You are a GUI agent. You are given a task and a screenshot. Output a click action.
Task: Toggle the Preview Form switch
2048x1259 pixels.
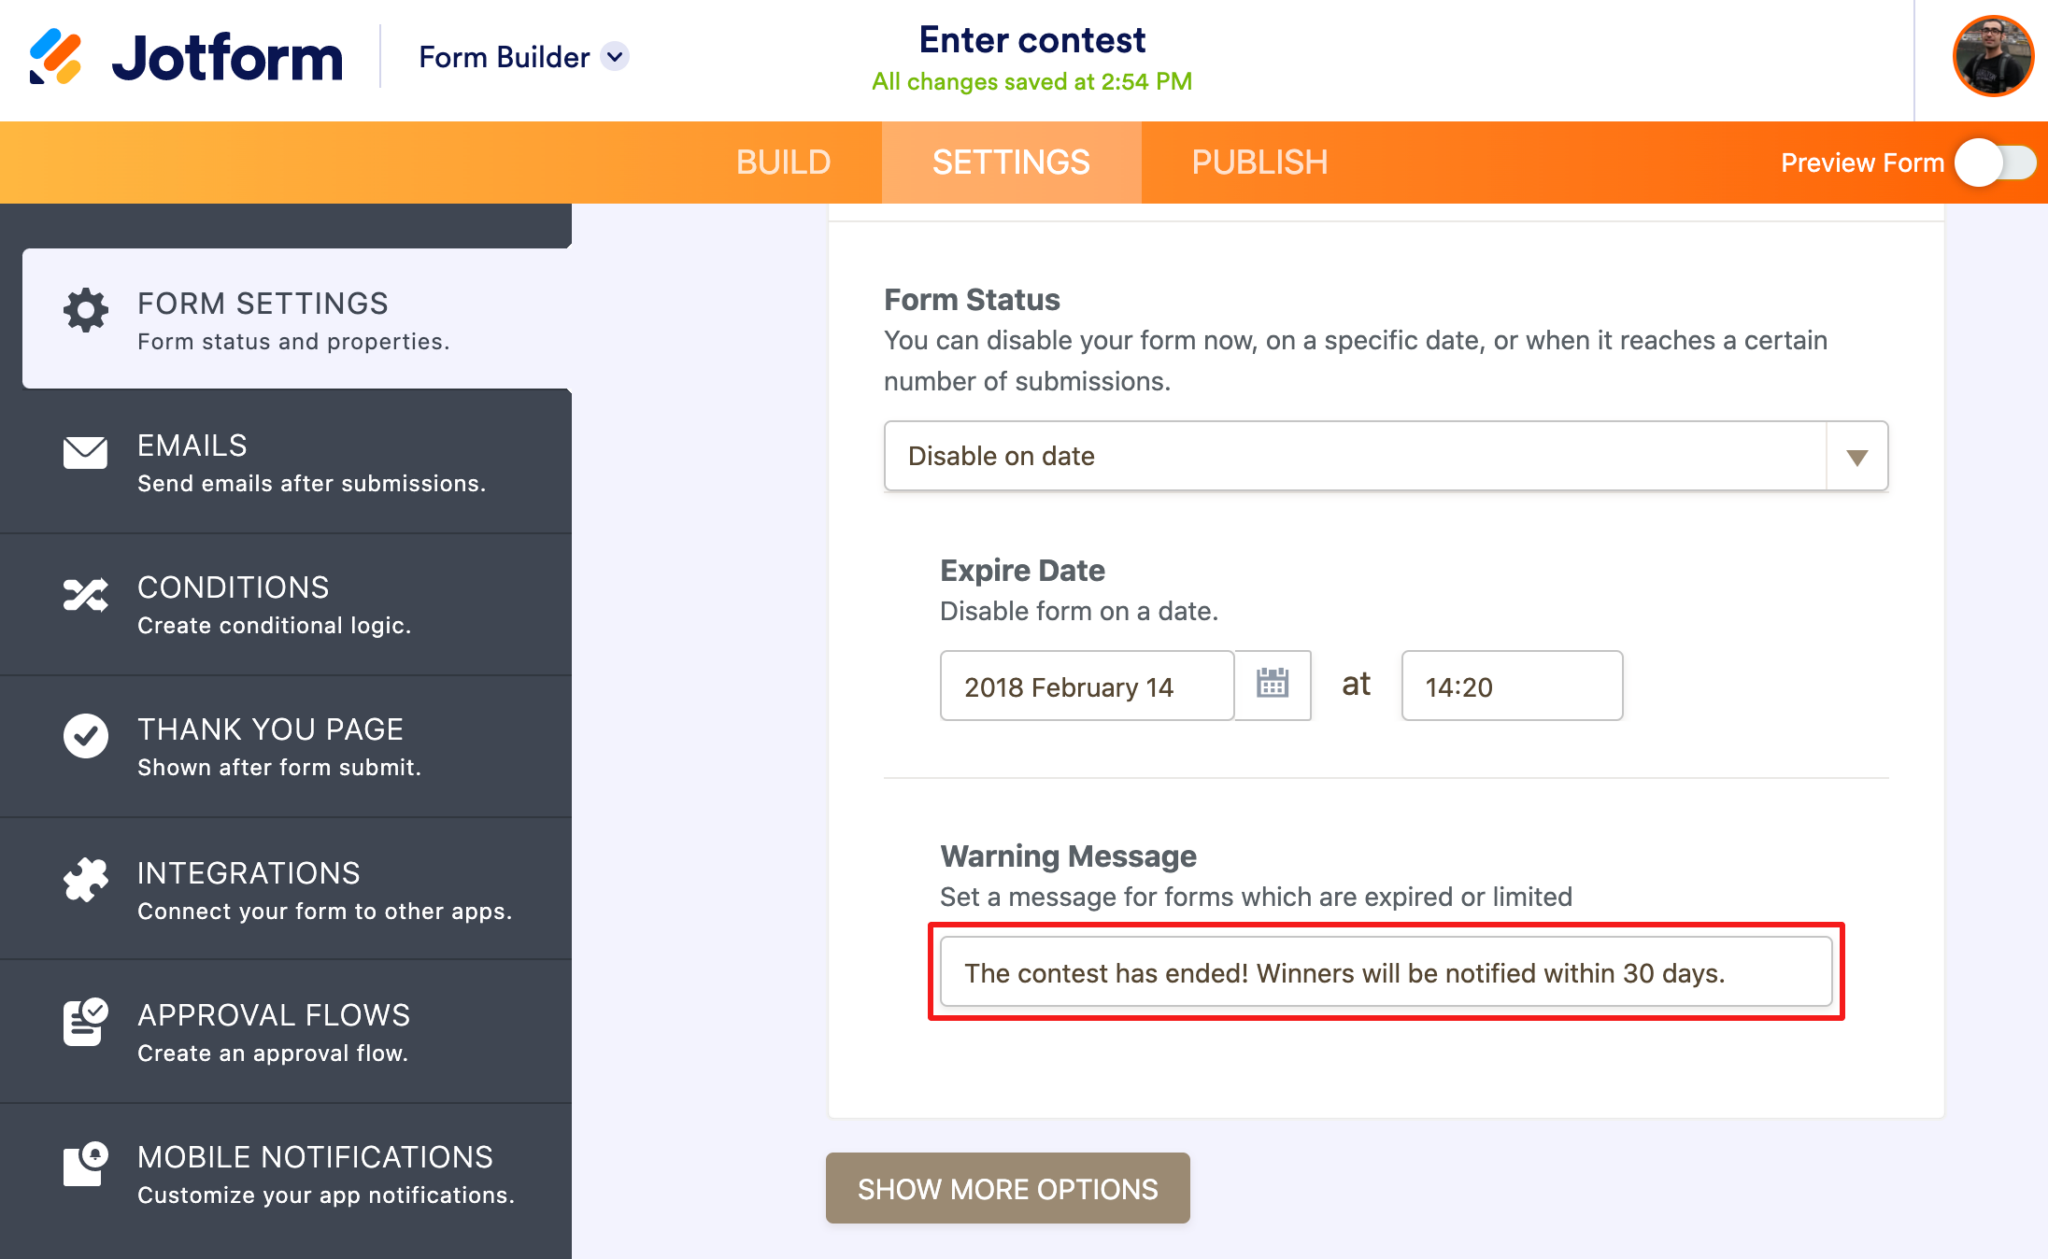point(1994,162)
